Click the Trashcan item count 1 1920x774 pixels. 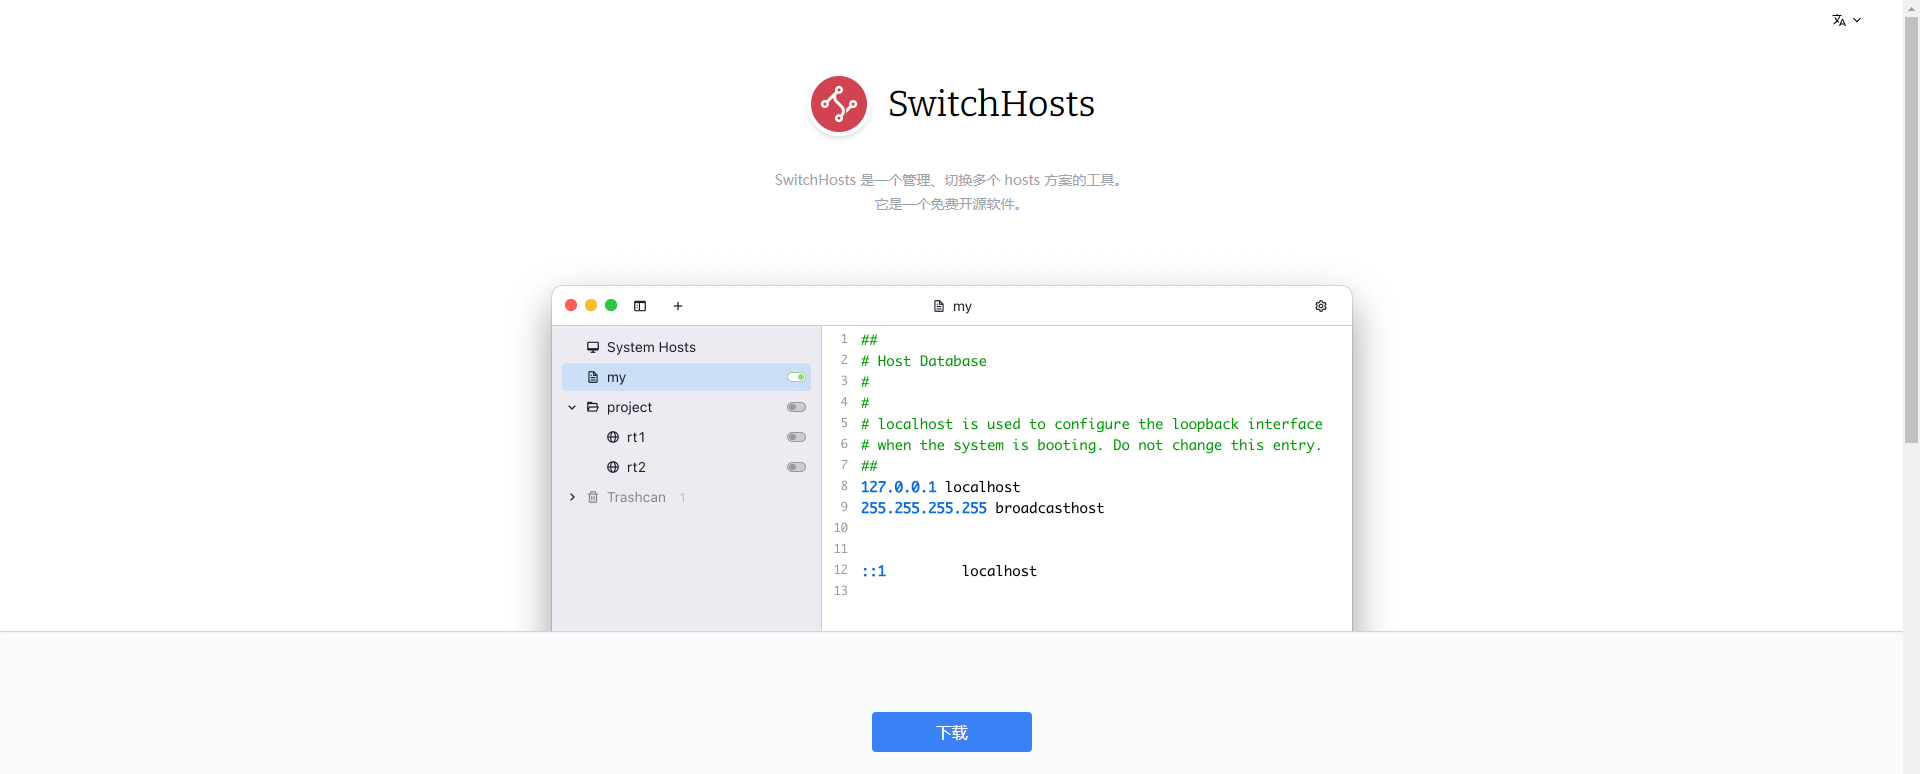point(683,497)
